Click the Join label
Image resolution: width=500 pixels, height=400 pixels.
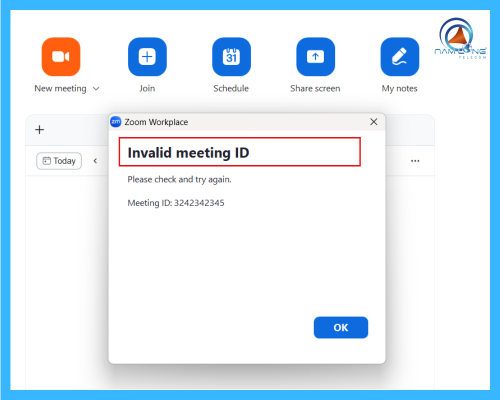[147, 88]
